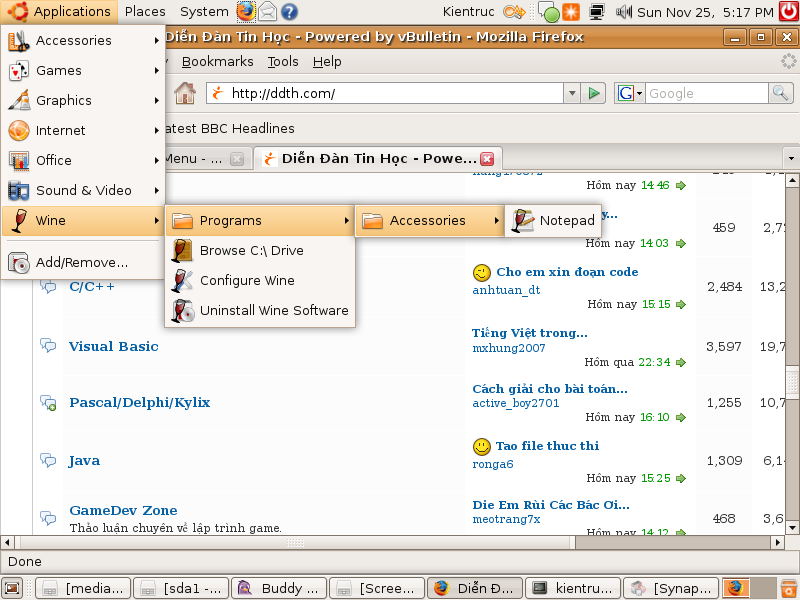The height and width of the screenshot is (600, 800).
Task: Select Uninstall Wine Software
Action: coord(273,311)
